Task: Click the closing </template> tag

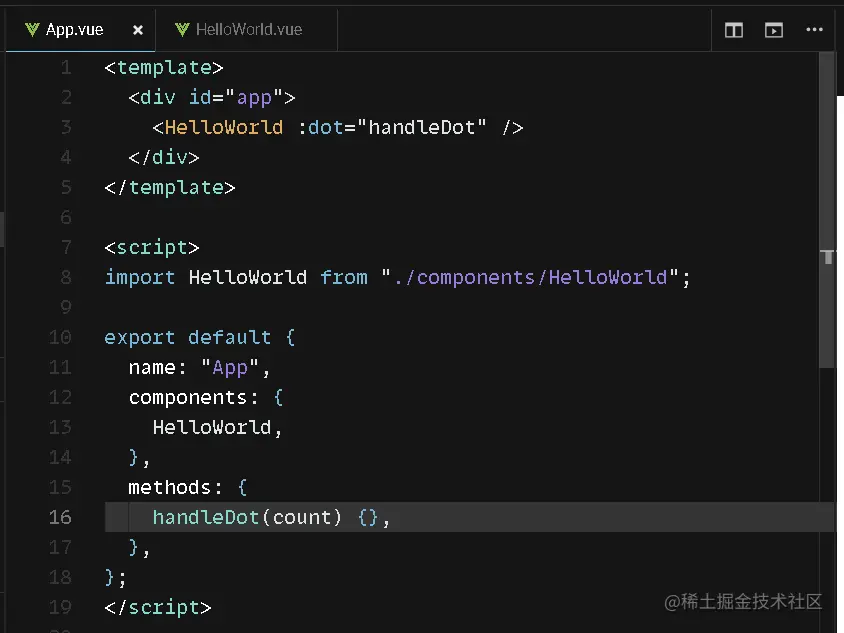Action: [x=170, y=187]
